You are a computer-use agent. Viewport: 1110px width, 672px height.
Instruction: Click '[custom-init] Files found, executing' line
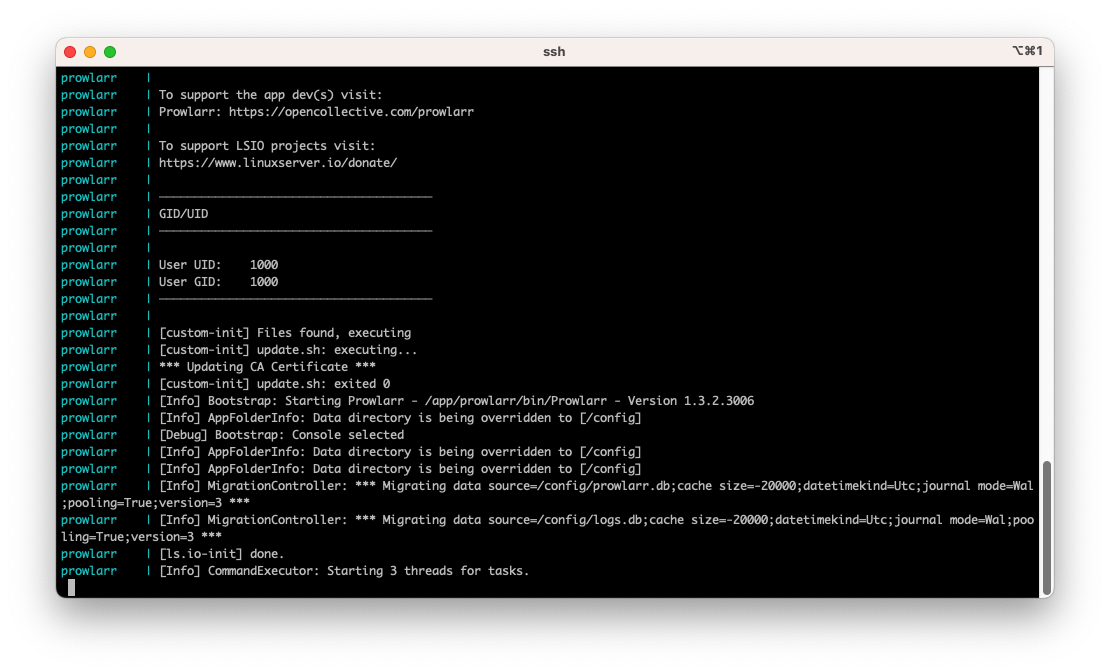[285, 333]
